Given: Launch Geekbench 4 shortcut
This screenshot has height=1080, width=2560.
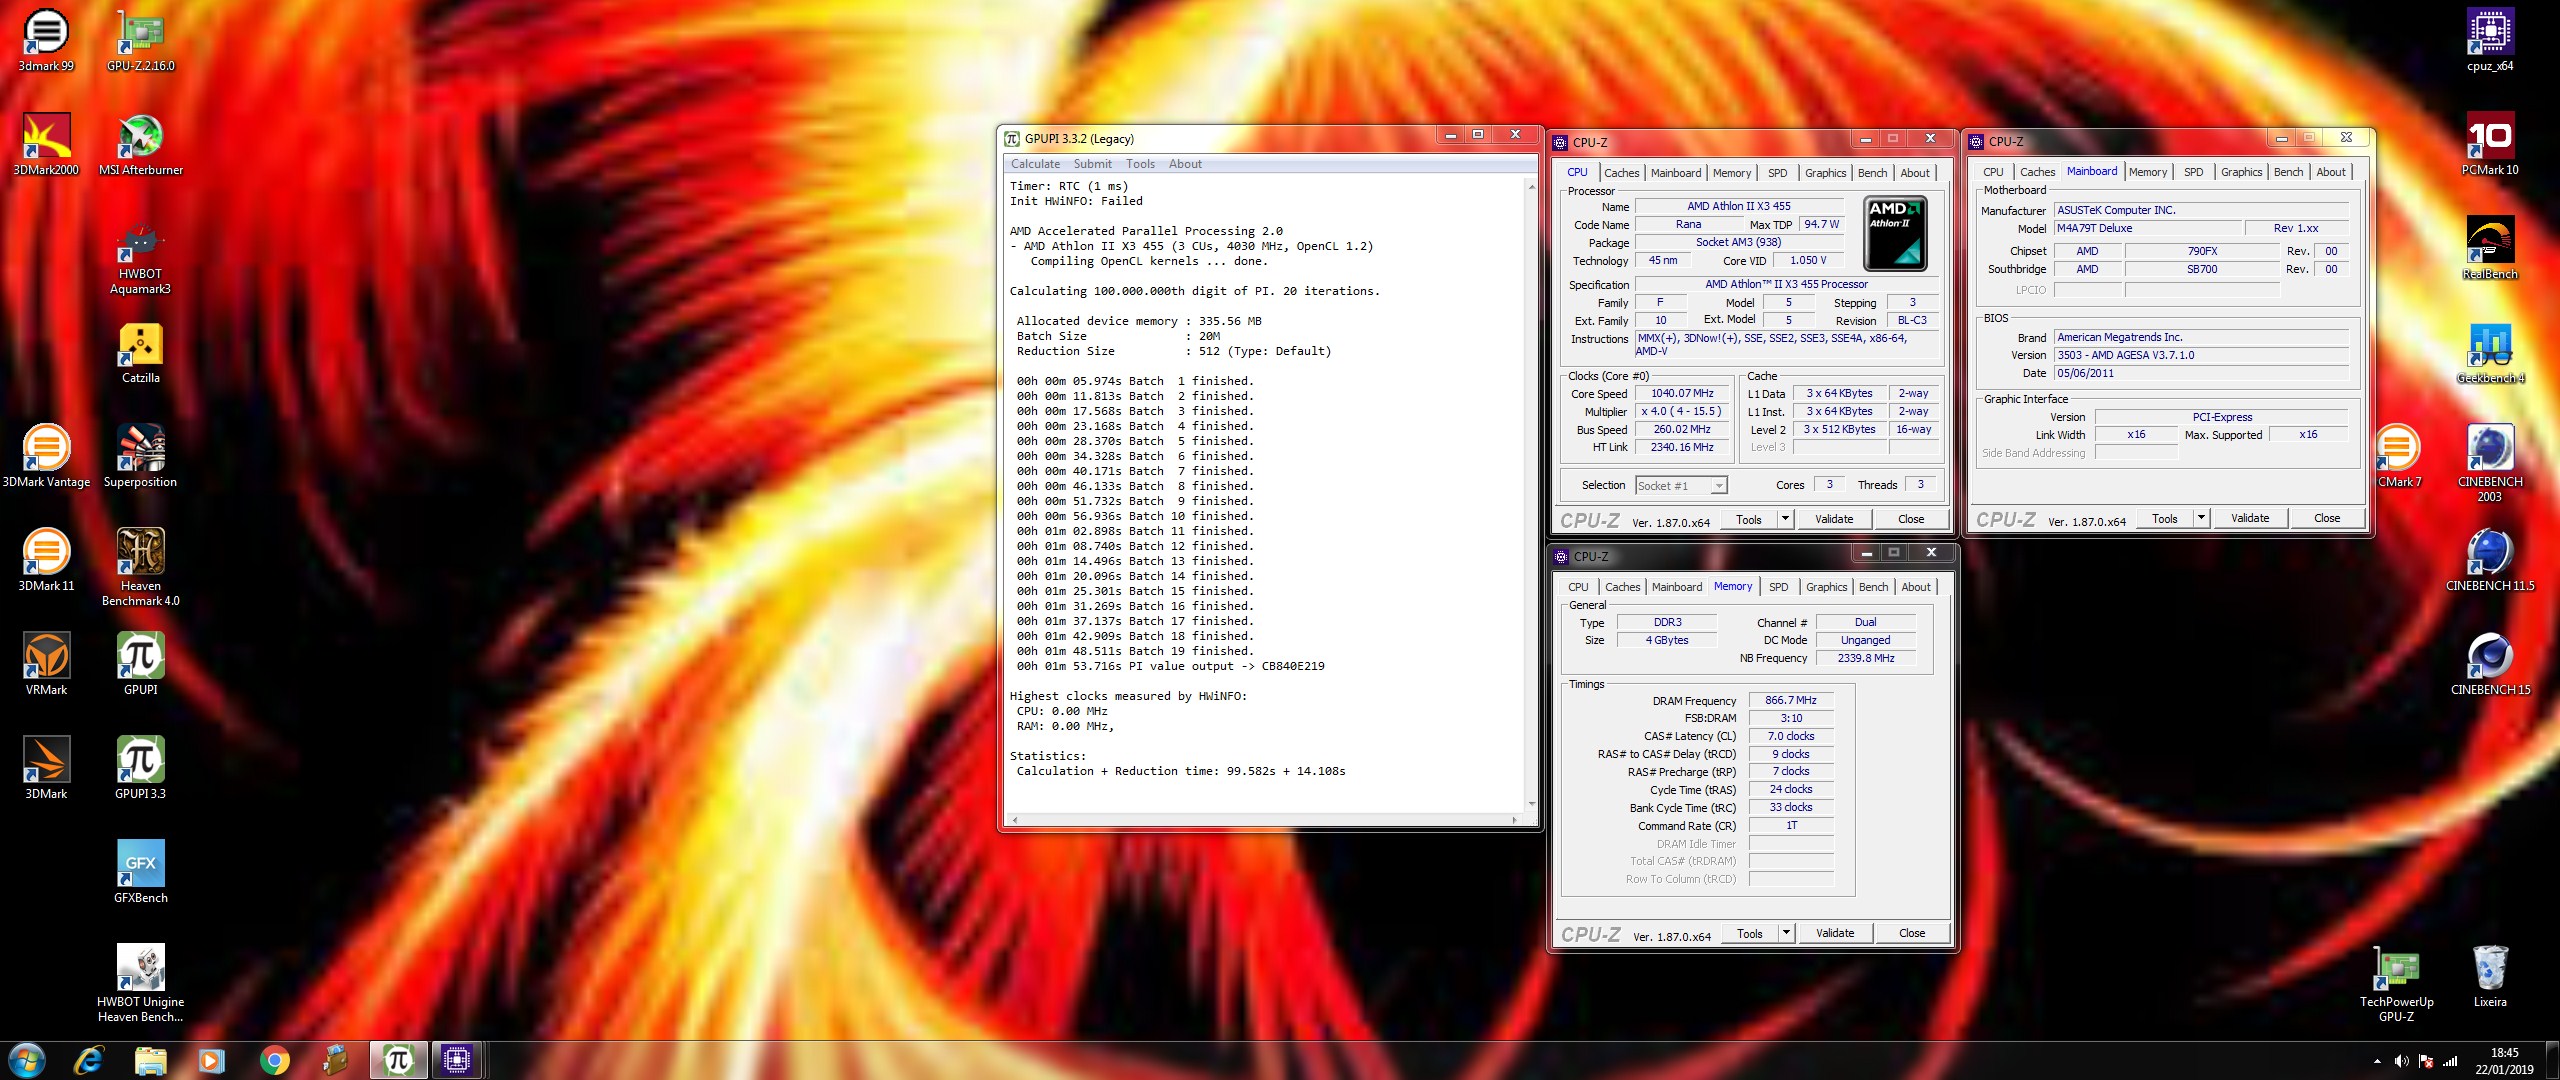Looking at the screenshot, I should pyautogui.click(x=2490, y=353).
